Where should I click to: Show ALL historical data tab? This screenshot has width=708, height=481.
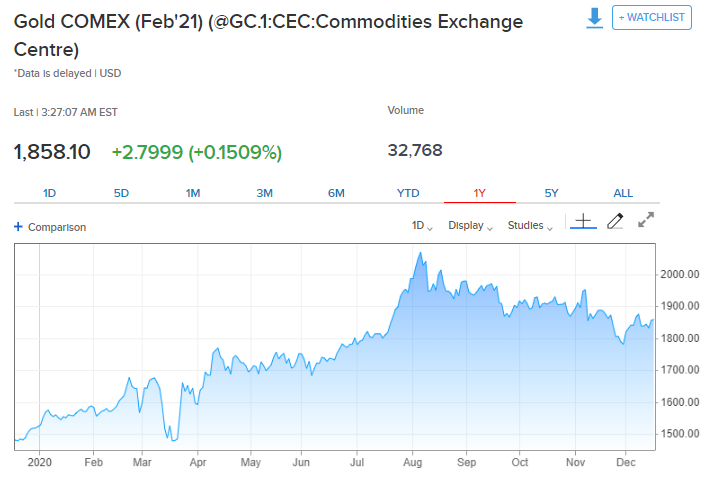(x=623, y=193)
